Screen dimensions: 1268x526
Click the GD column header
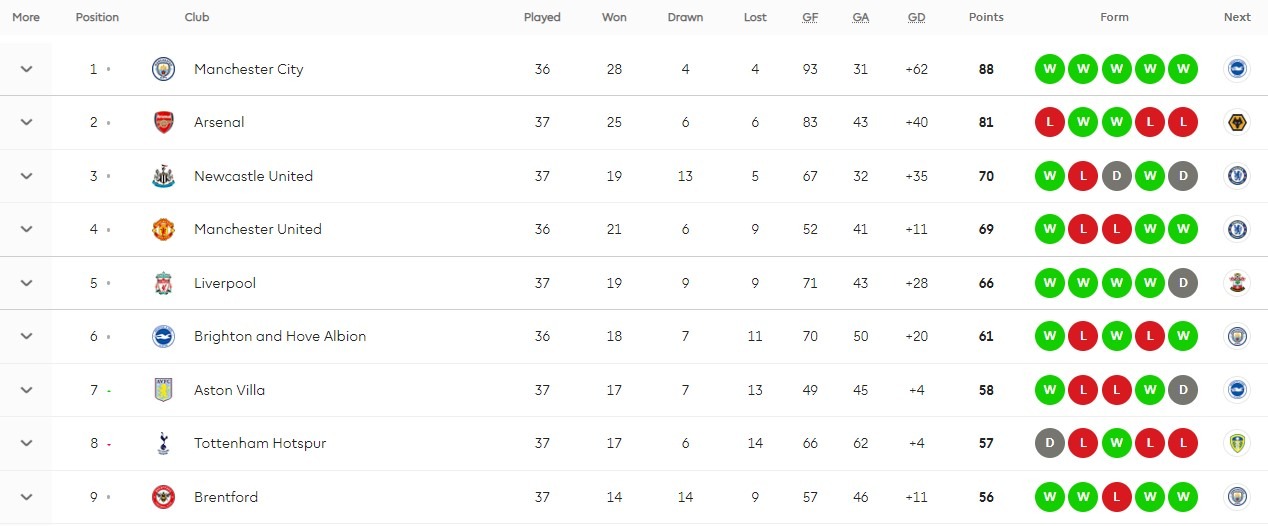[x=916, y=17]
